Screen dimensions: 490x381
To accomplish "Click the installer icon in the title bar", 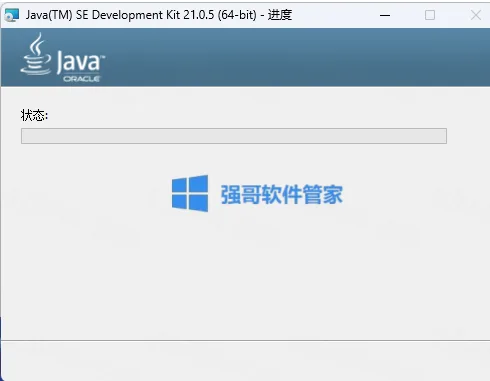I will [12, 15].
